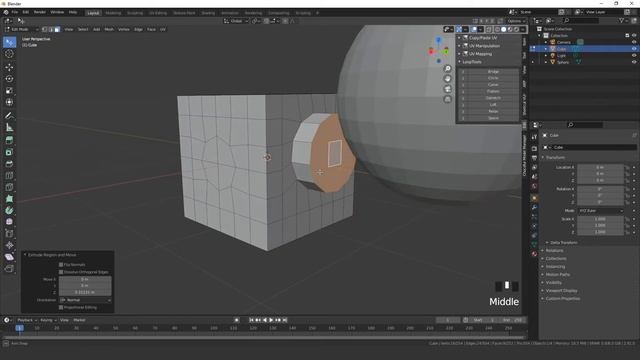Select the Edge Slide tool
Screen dimensions: 640x360
coord(9,234)
